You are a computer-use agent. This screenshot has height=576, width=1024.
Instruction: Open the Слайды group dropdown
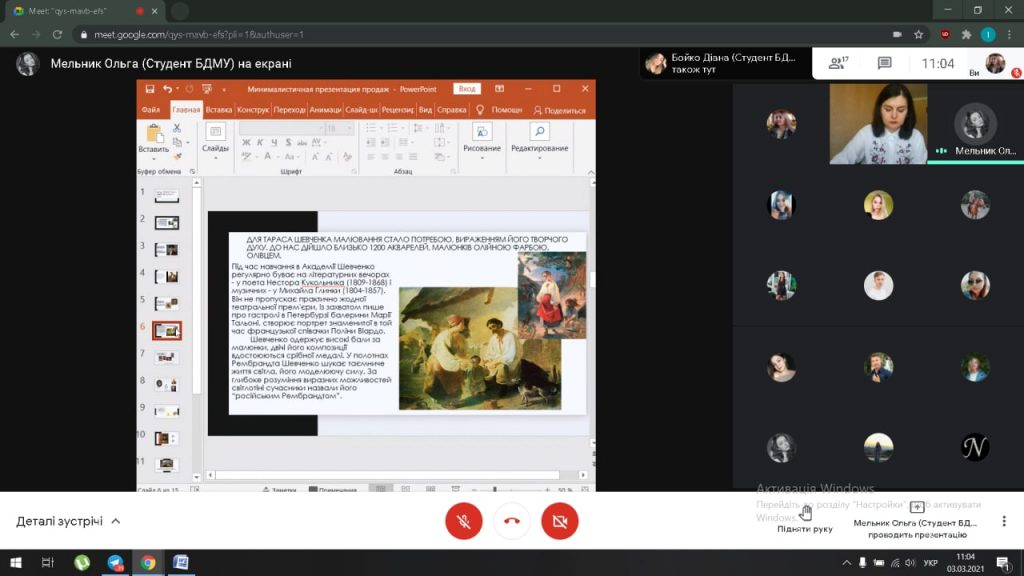[215, 140]
